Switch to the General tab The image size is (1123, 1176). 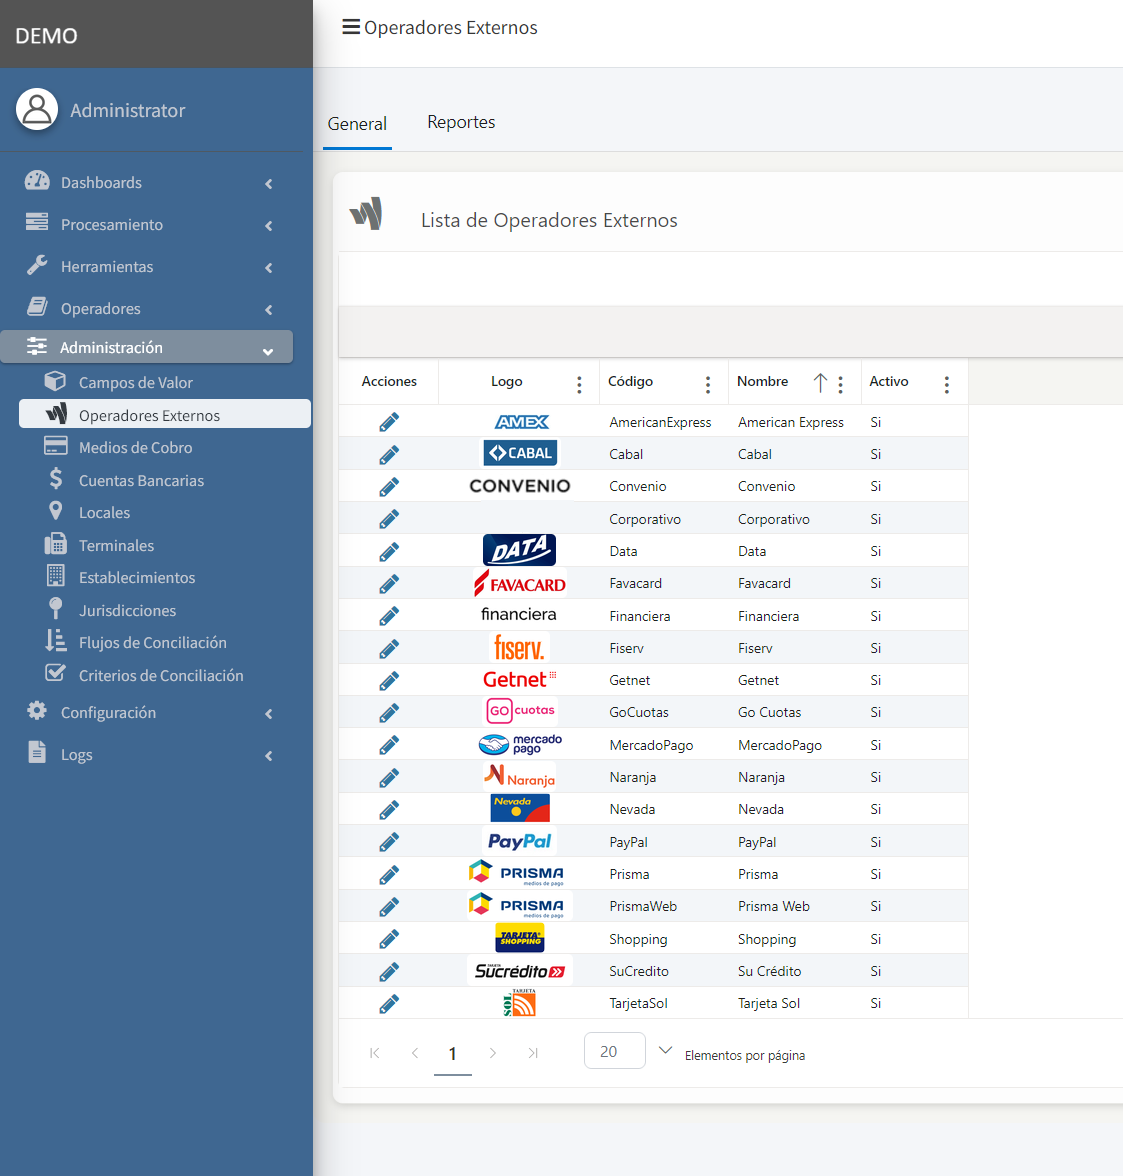[357, 124]
